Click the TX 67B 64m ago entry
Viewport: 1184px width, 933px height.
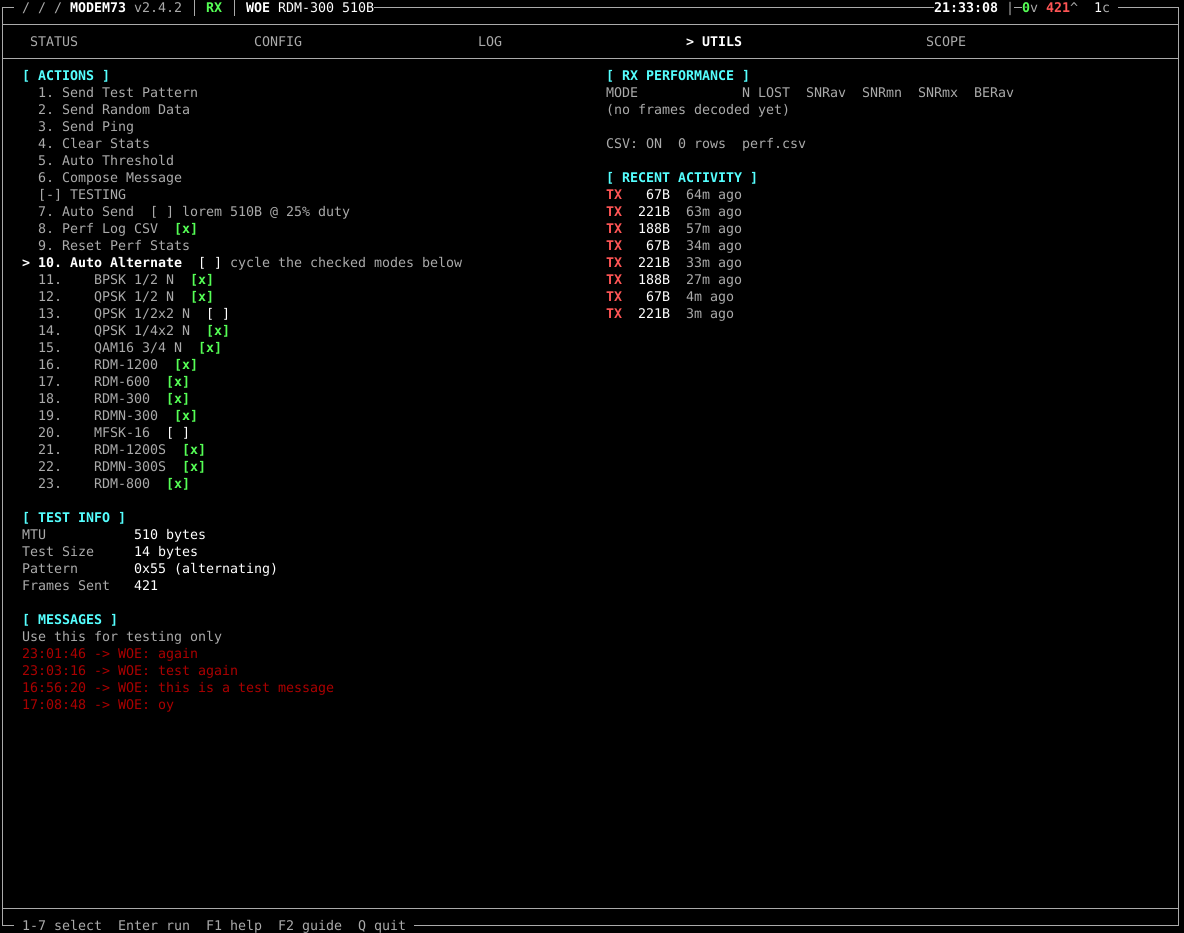(674, 195)
